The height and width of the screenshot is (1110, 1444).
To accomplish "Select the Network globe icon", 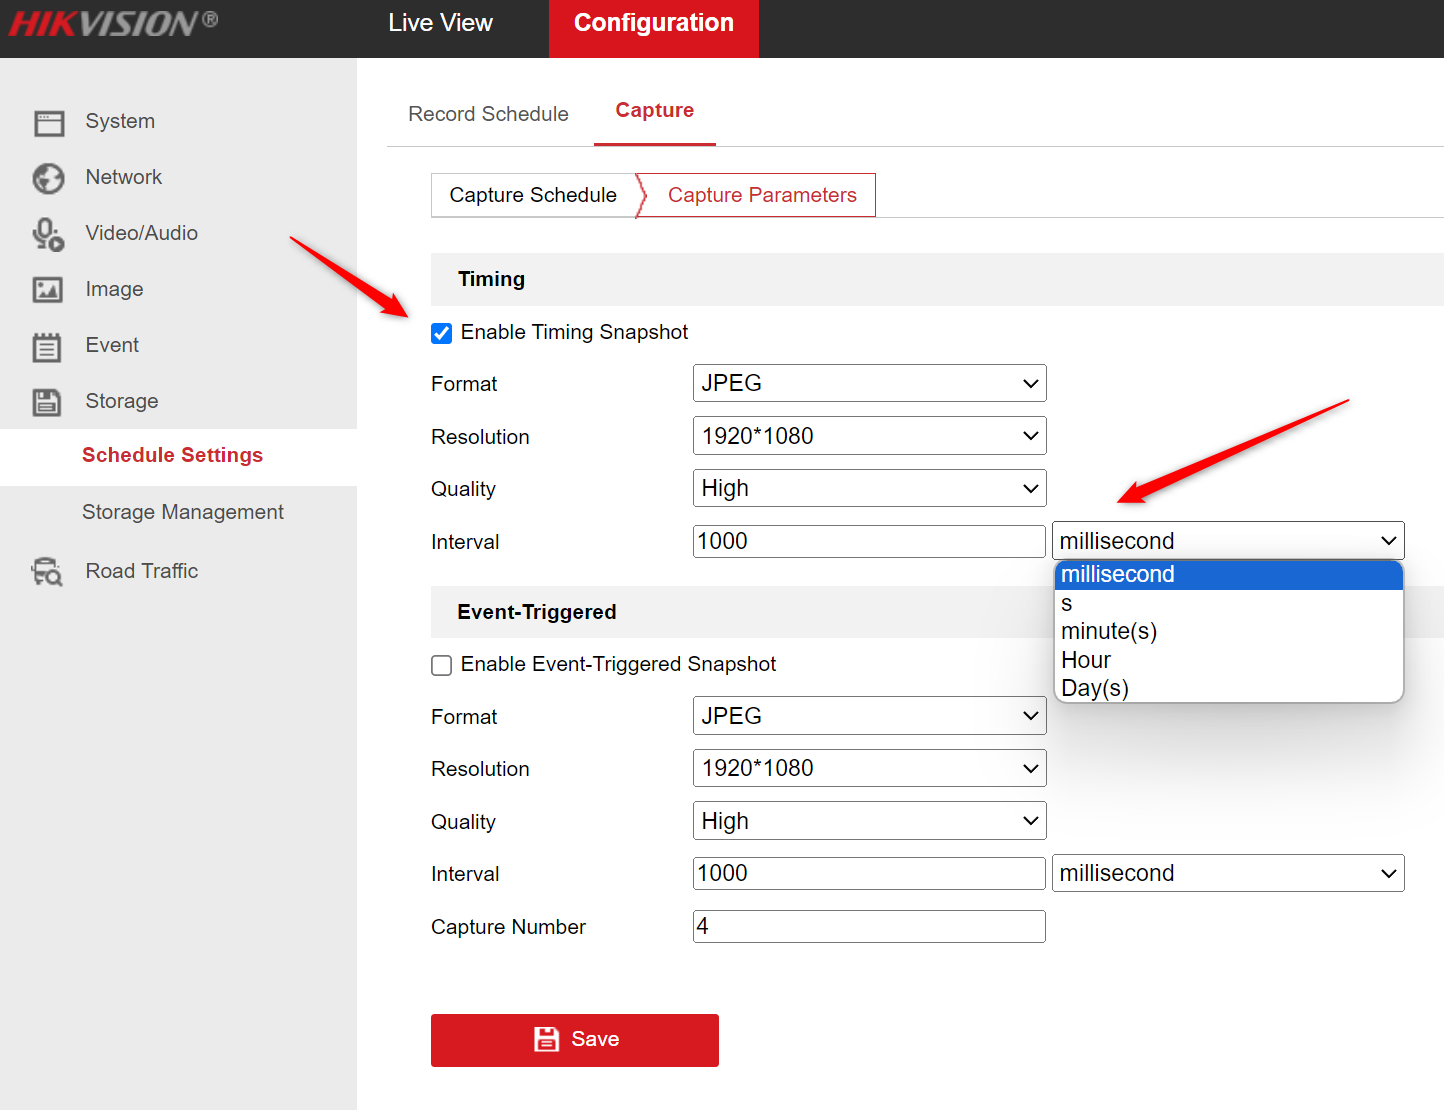I will pyautogui.click(x=48, y=177).
